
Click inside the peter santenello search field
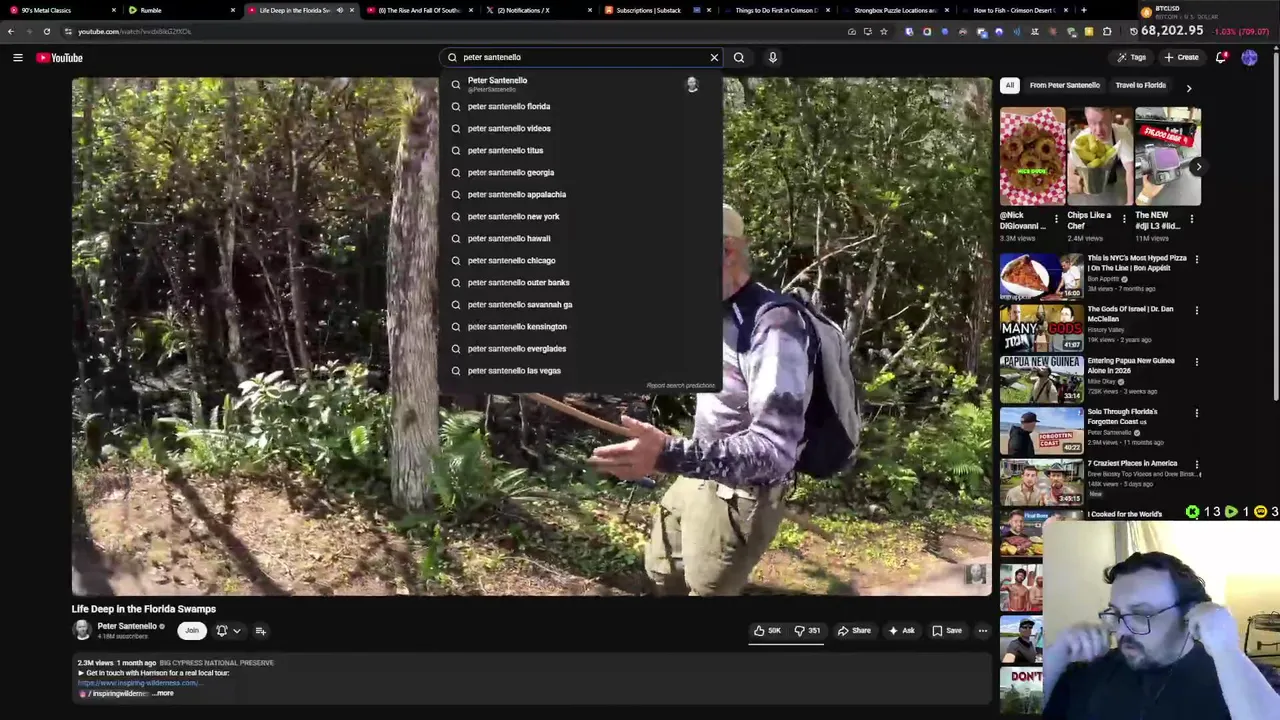[580, 57]
